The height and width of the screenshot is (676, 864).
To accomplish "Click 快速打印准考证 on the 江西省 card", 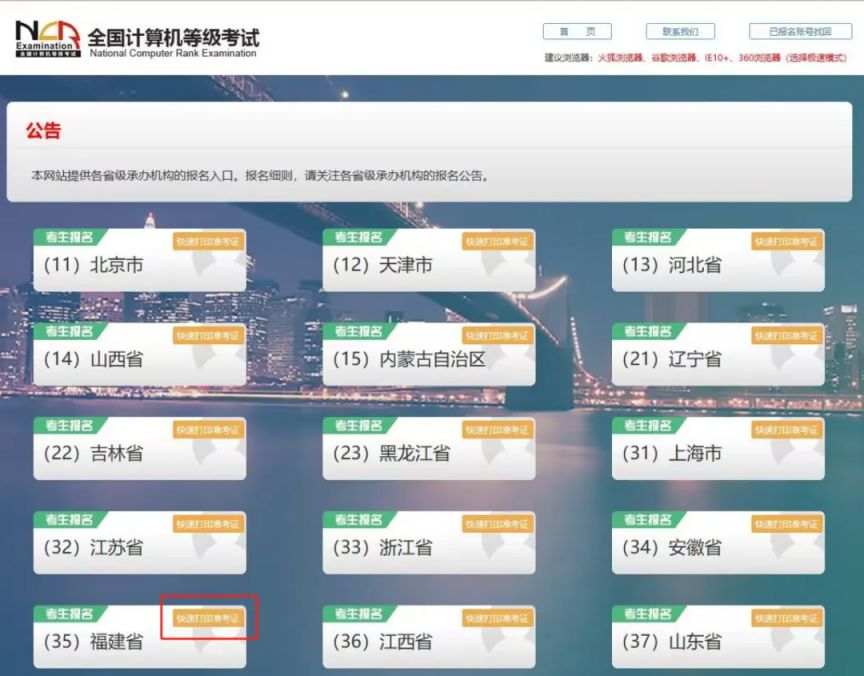I will (498, 618).
